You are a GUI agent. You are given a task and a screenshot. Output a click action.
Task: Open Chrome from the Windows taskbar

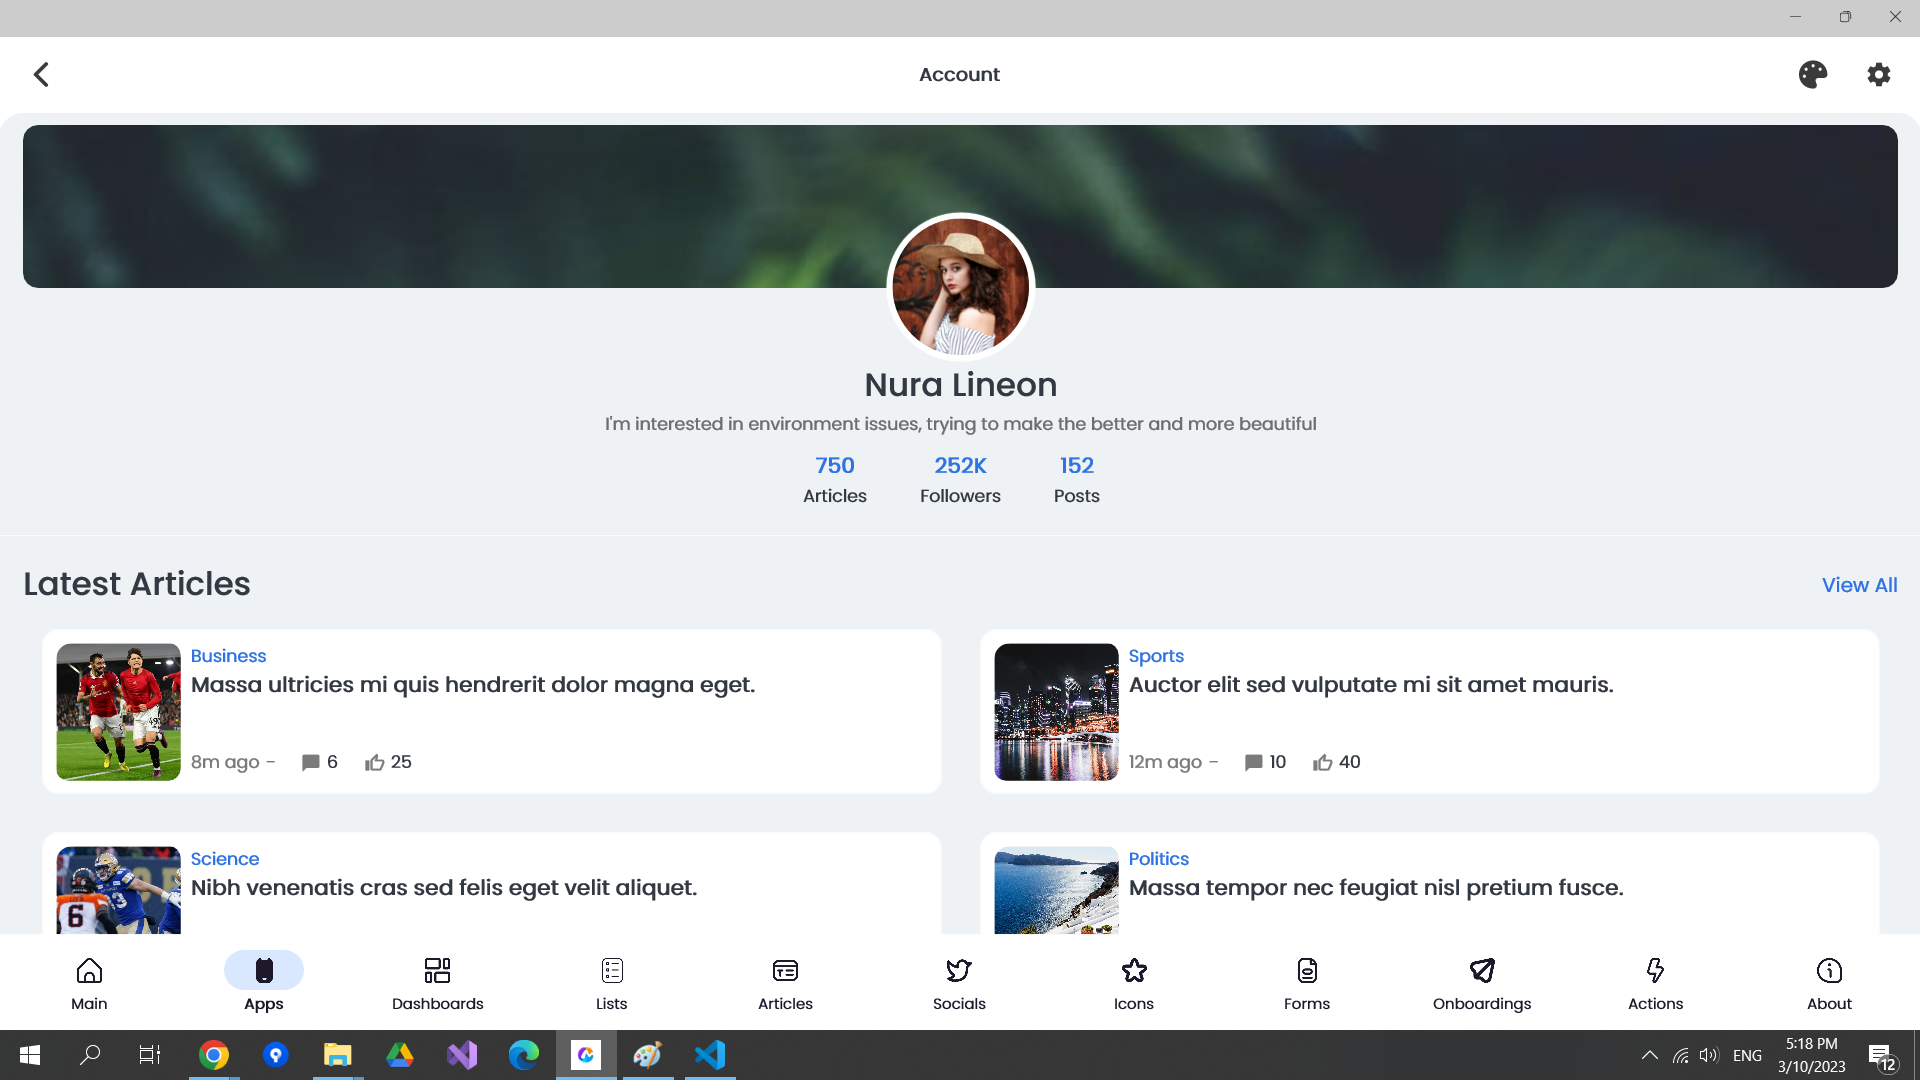[x=213, y=1055]
